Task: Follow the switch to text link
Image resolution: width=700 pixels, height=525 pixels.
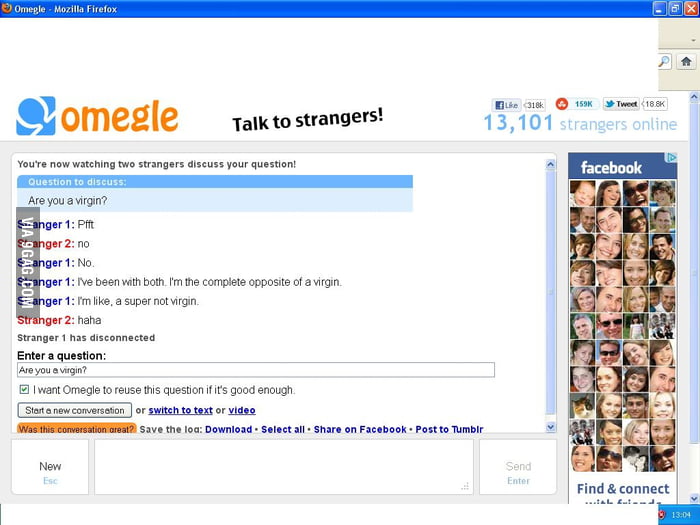Action: click(x=180, y=410)
